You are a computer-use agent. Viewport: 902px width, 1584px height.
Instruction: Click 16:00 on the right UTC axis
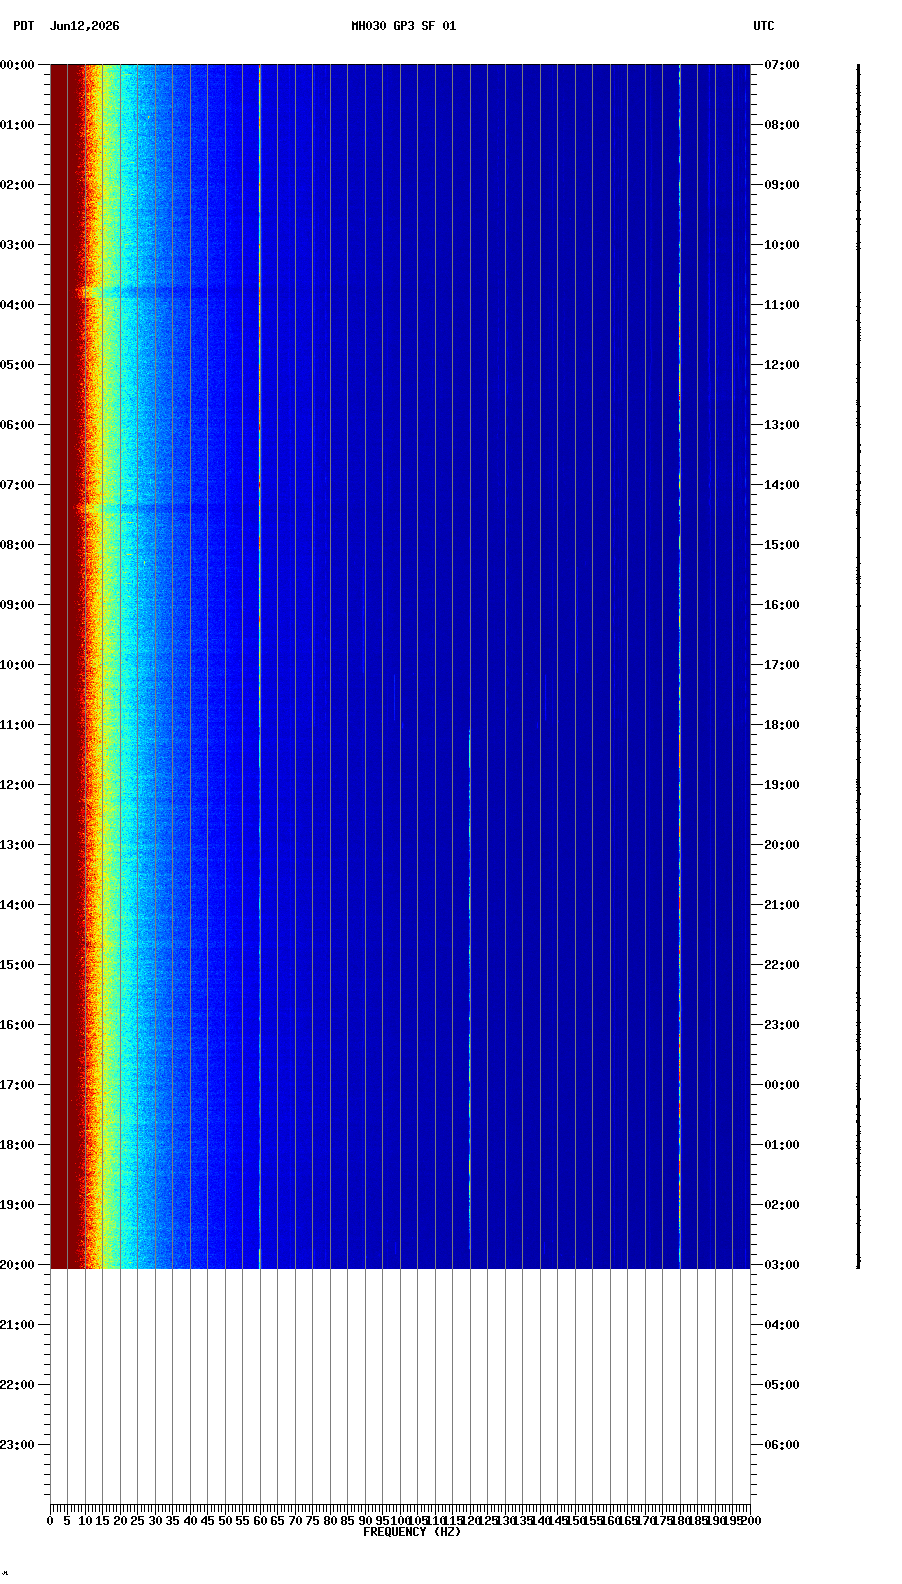tap(782, 605)
